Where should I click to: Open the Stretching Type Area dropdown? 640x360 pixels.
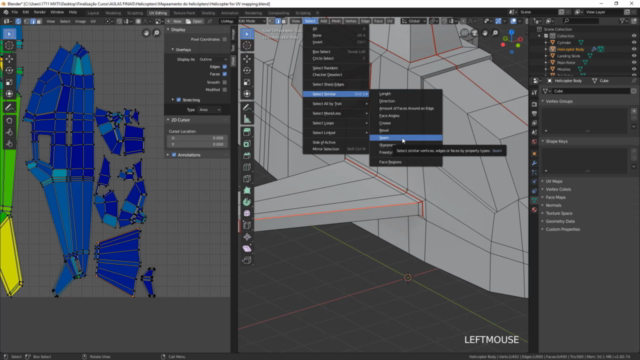coord(210,110)
